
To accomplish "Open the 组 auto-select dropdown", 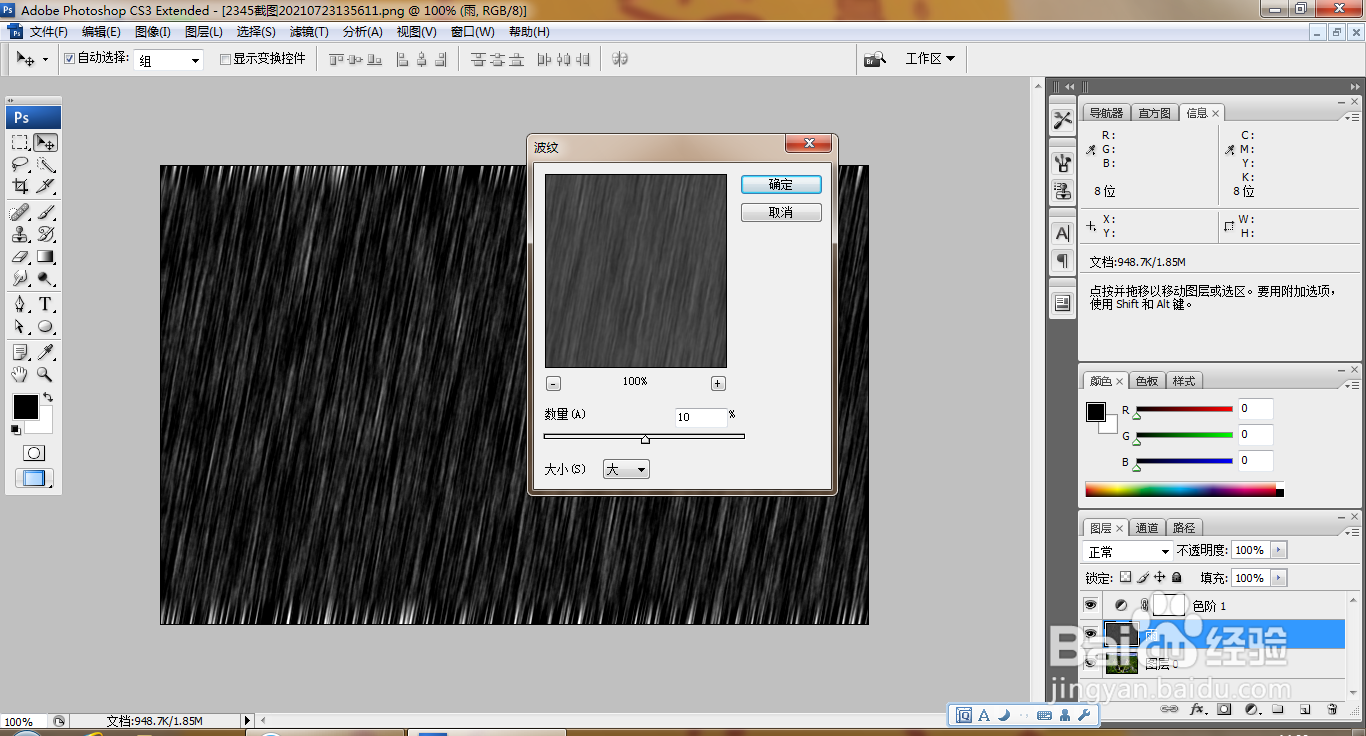I will pos(169,60).
